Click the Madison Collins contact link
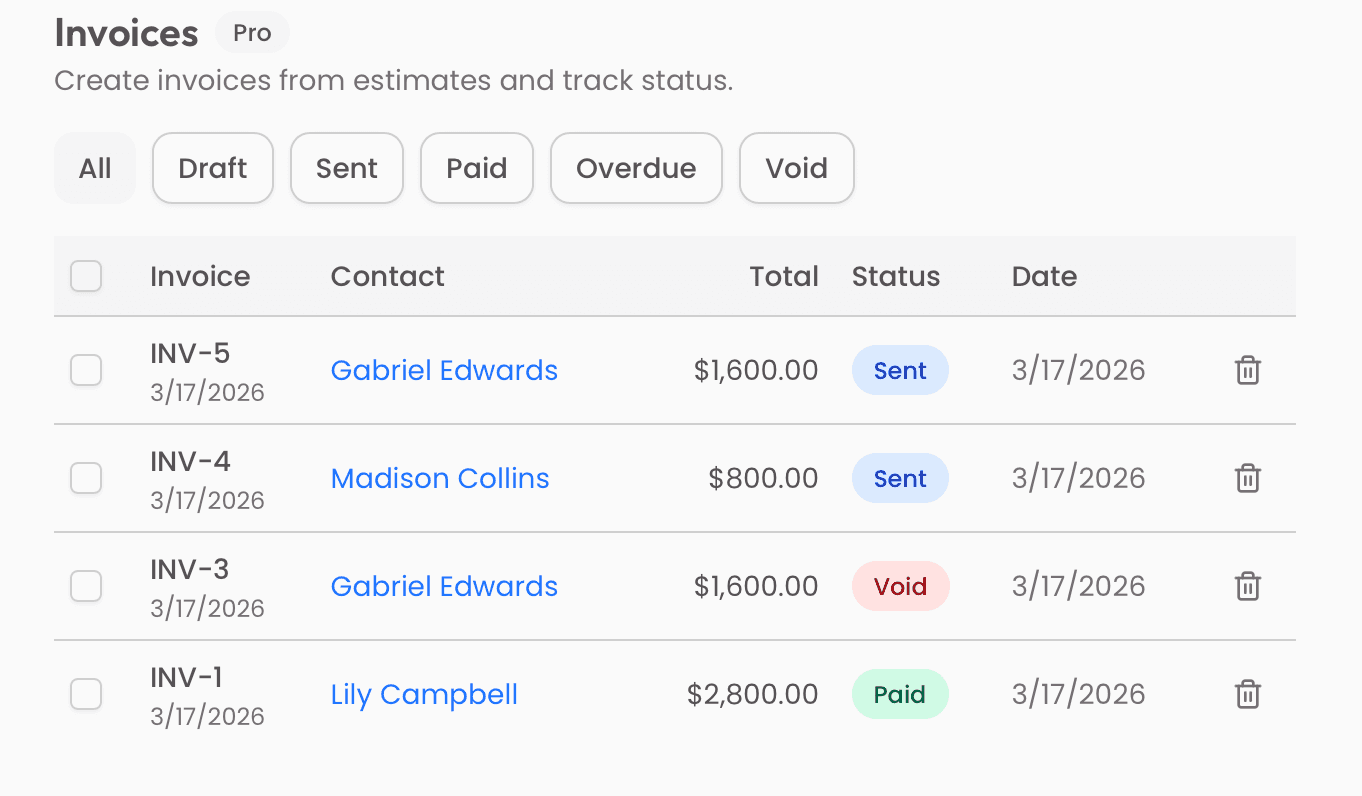This screenshot has height=796, width=1362. 440,478
